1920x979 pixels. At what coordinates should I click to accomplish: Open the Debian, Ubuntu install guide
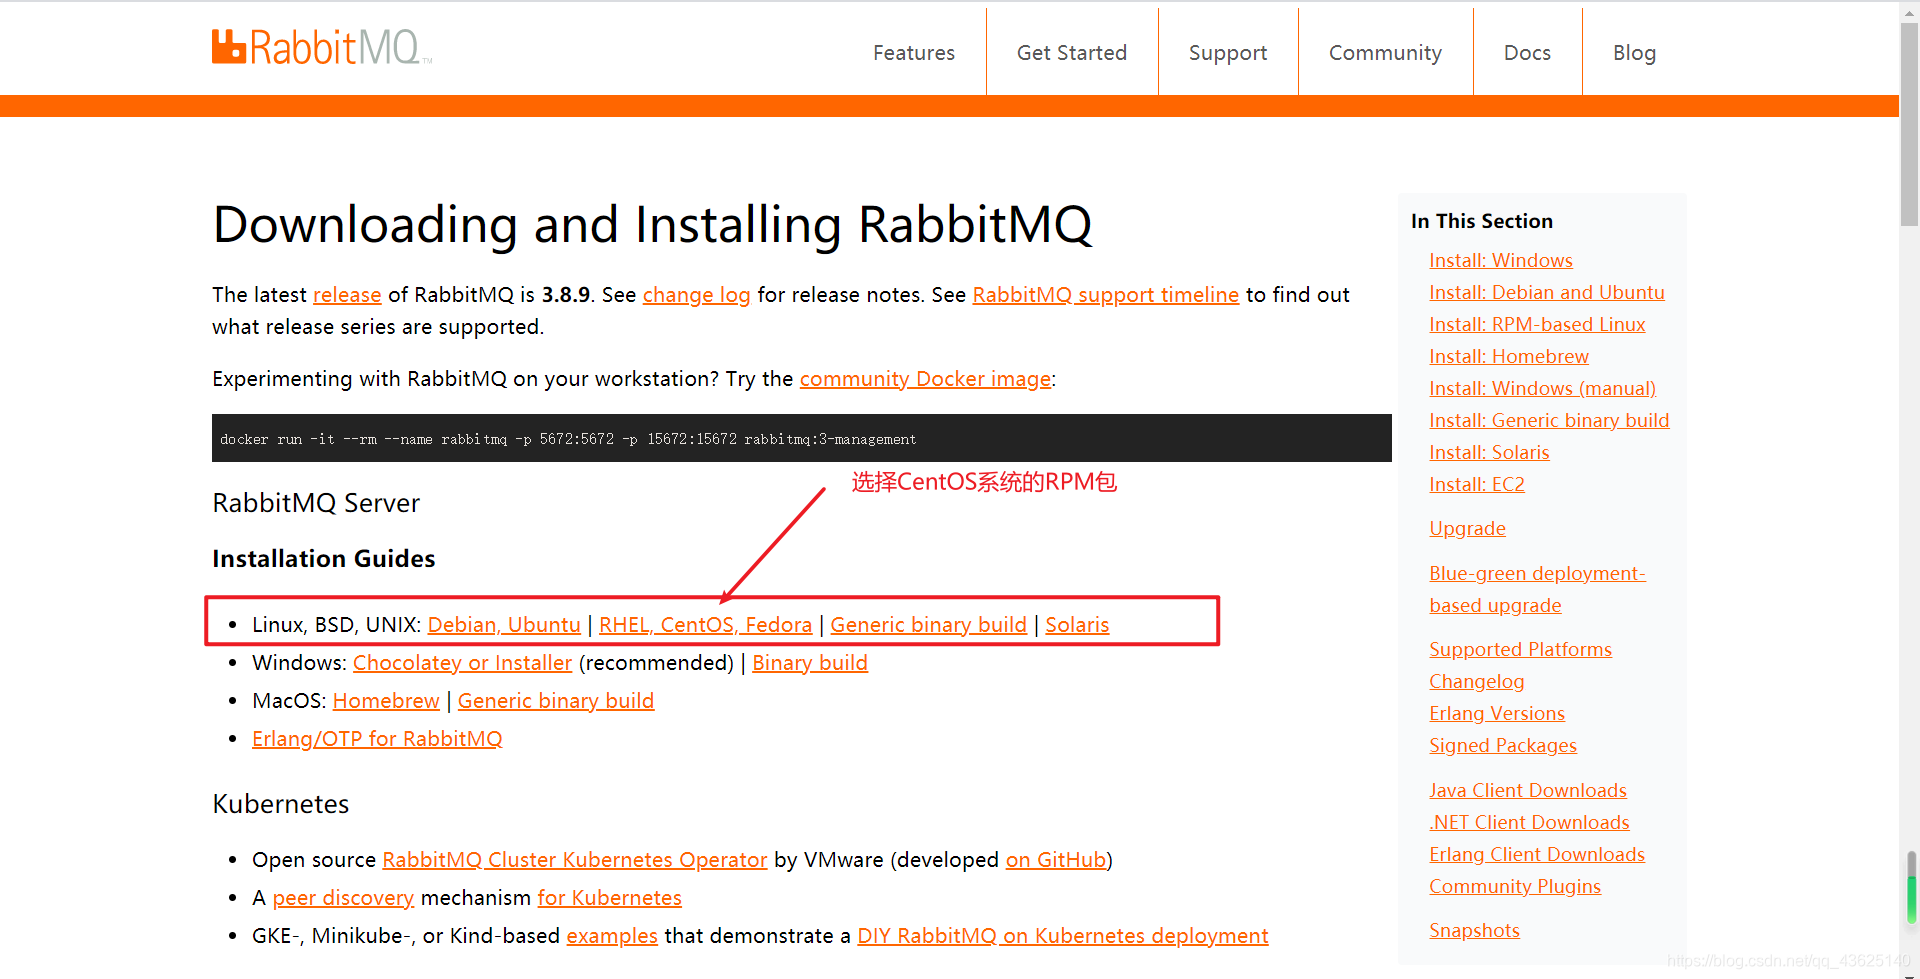click(504, 625)
